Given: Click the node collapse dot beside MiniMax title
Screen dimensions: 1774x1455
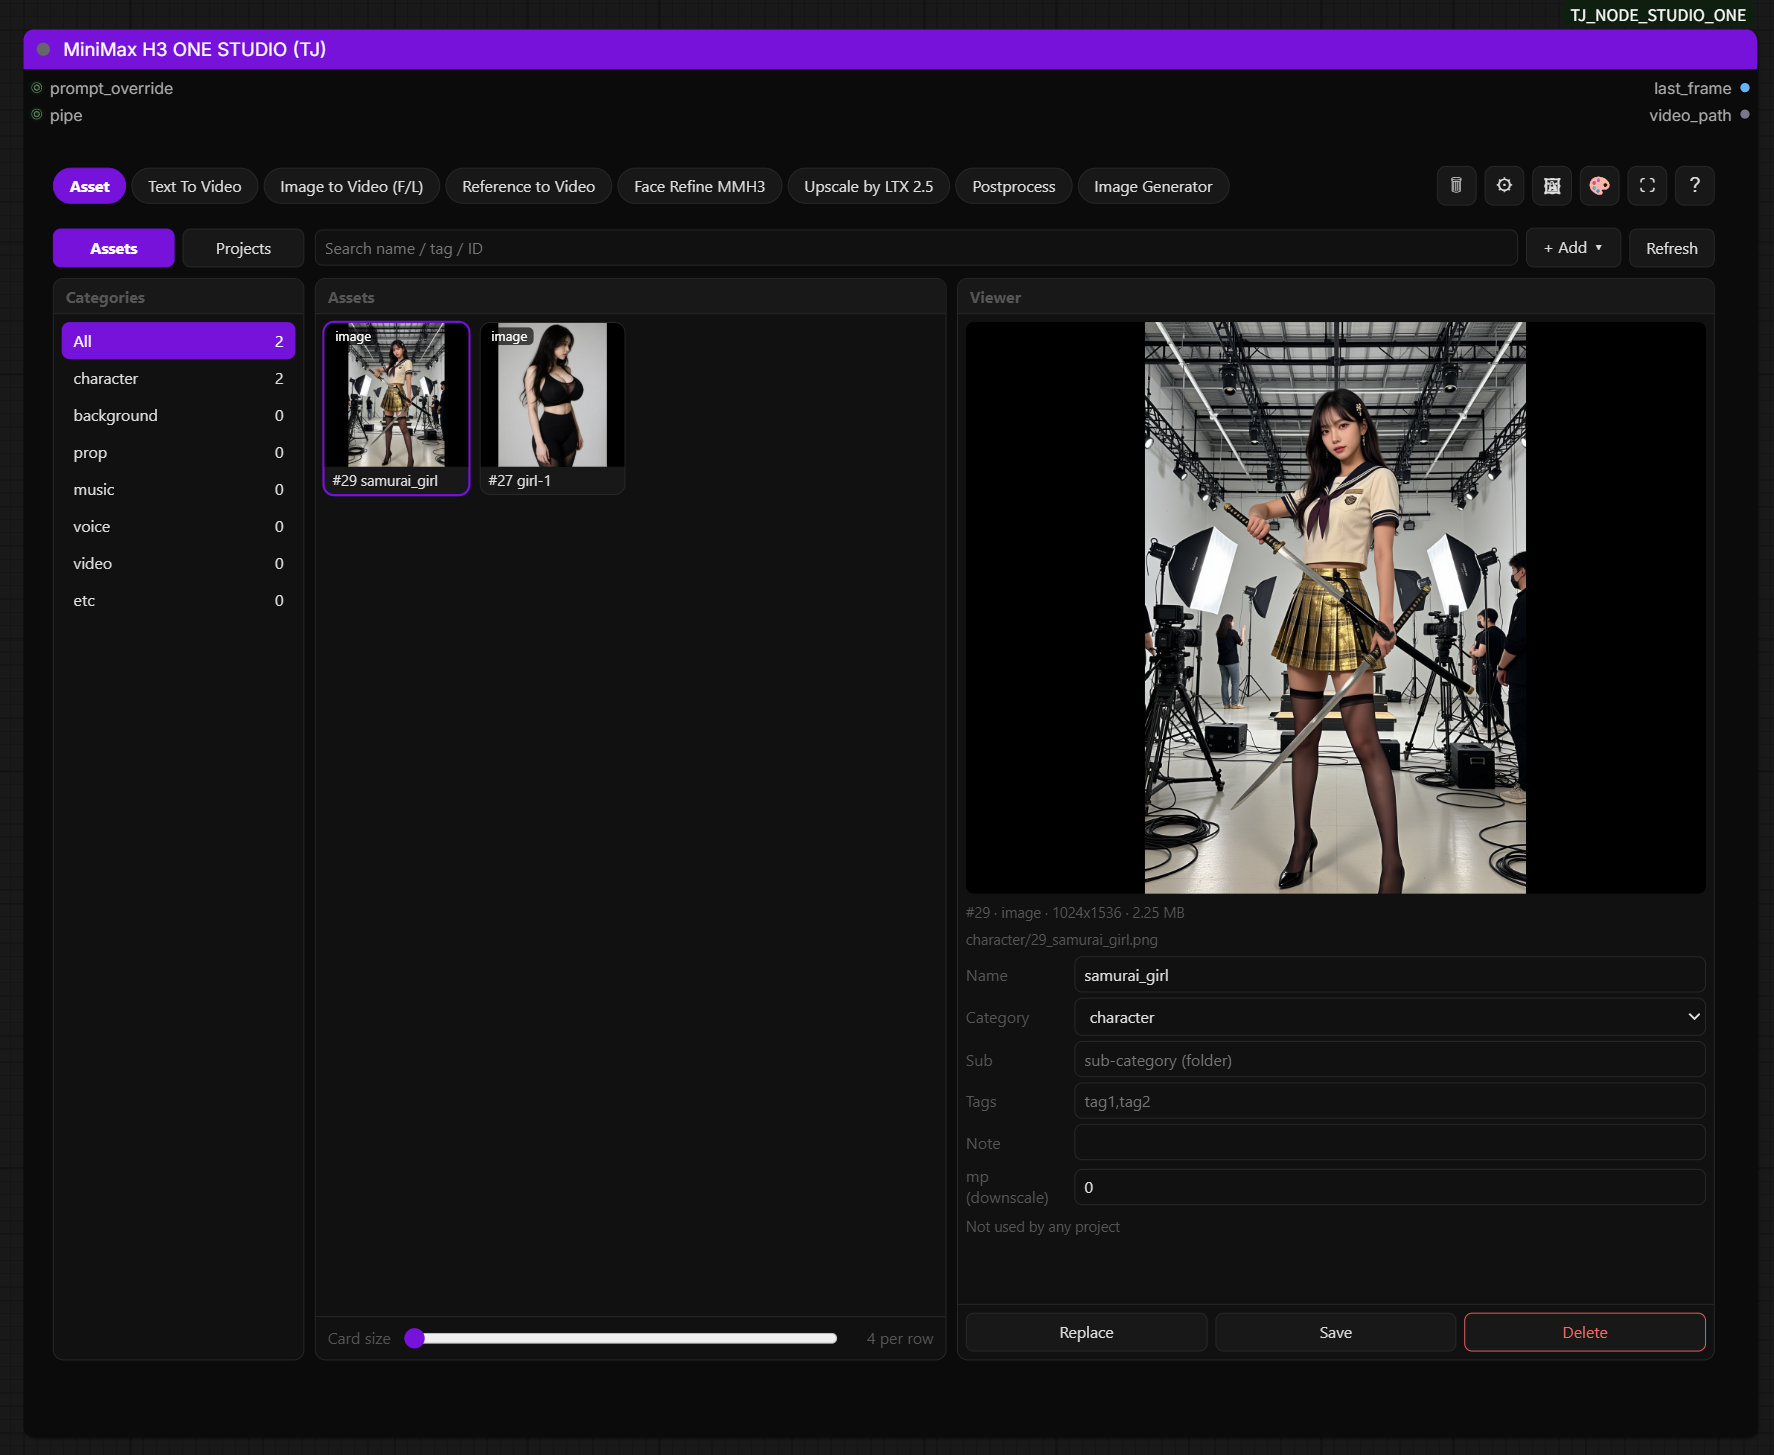Looking at the screenshot, I should 43,49.
